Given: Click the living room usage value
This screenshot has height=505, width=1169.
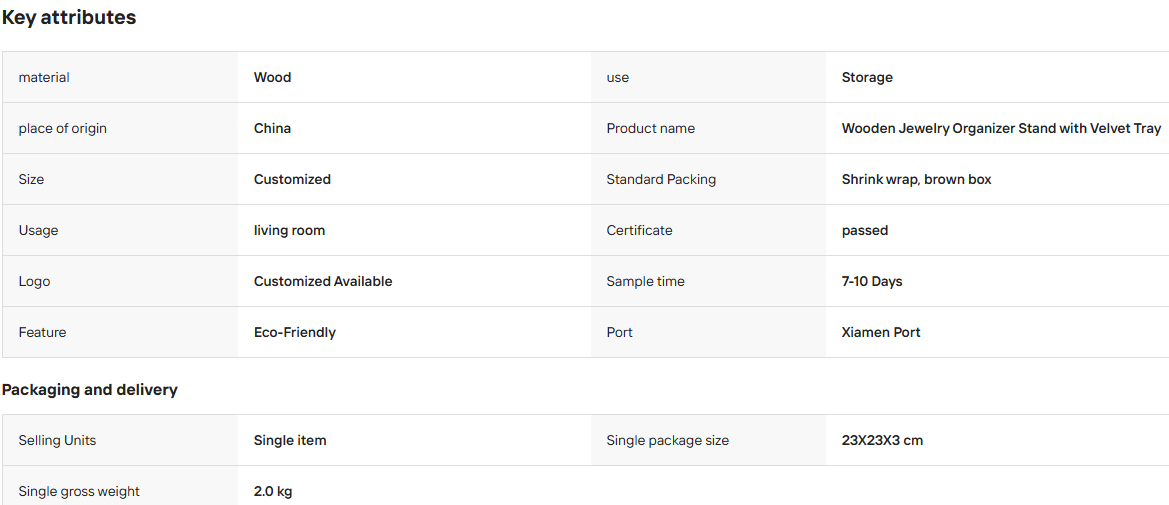Looking at the screenshot, I should [x=289, y=230].
